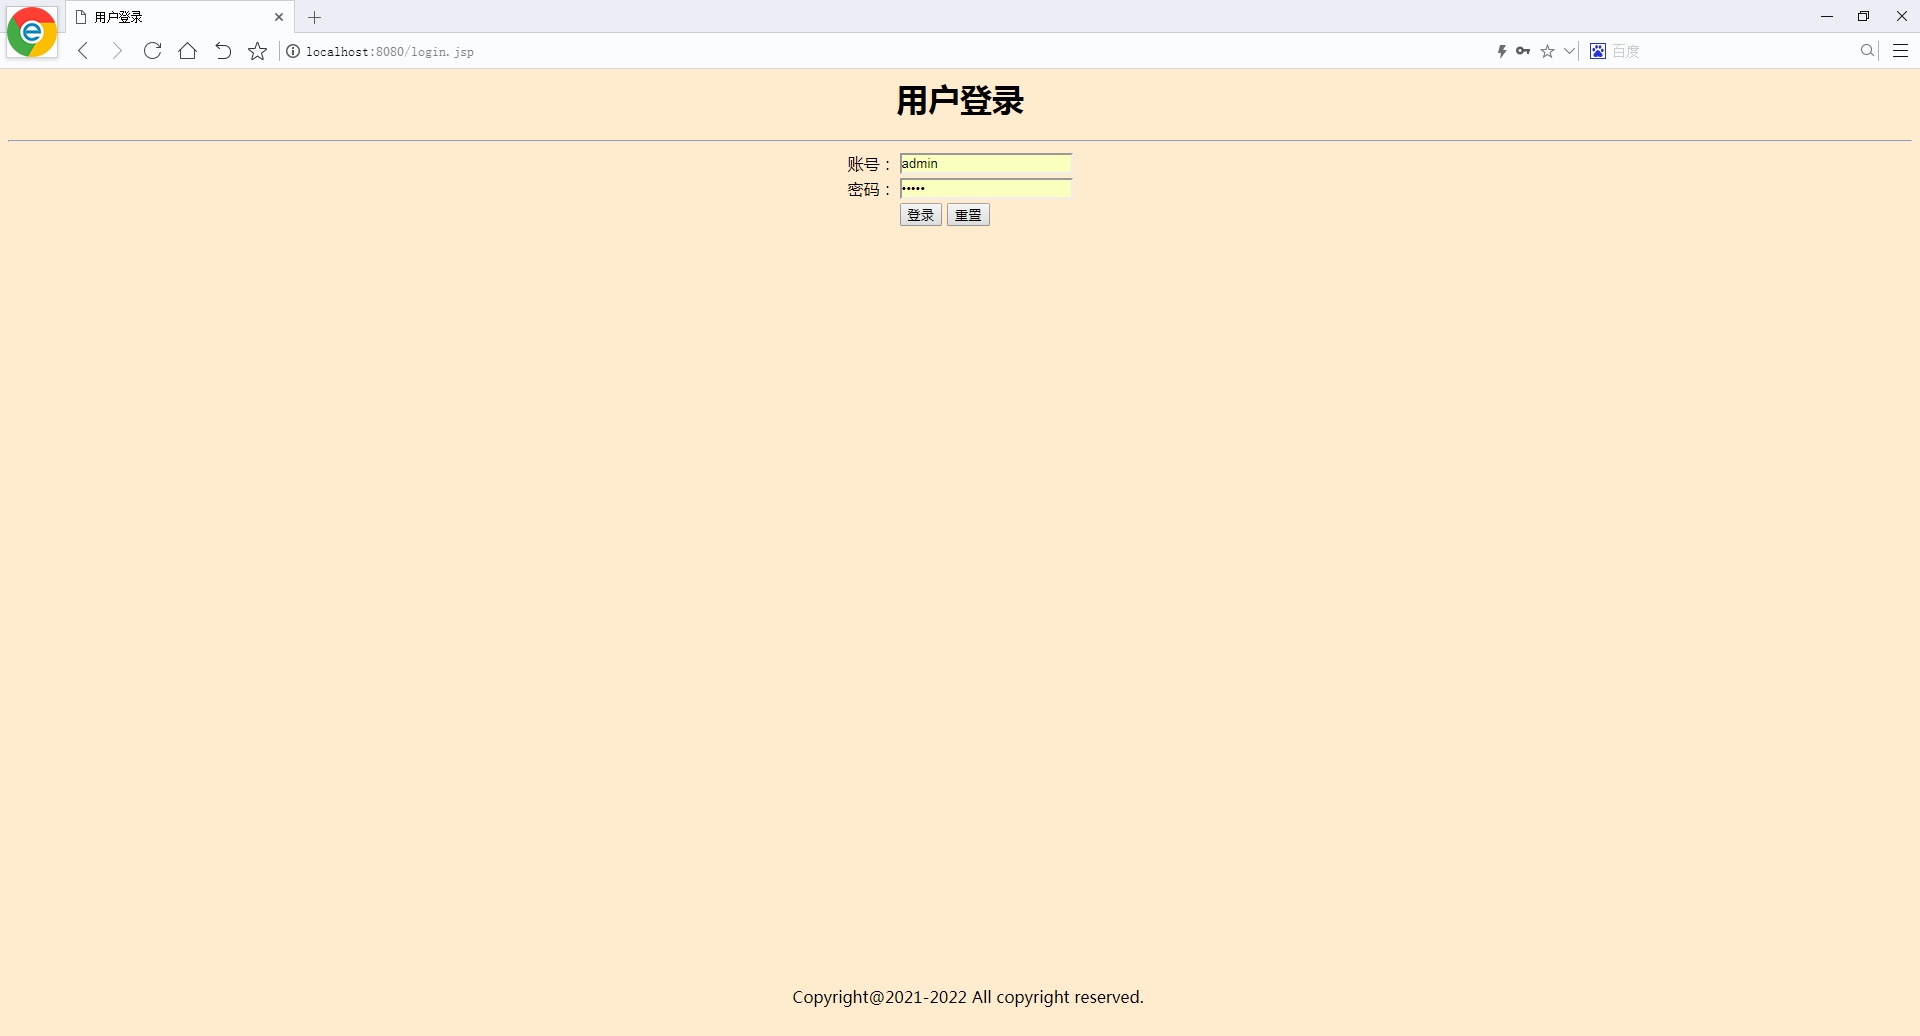
Task: View site info icon before localhost URL
Action: point(293,51)
